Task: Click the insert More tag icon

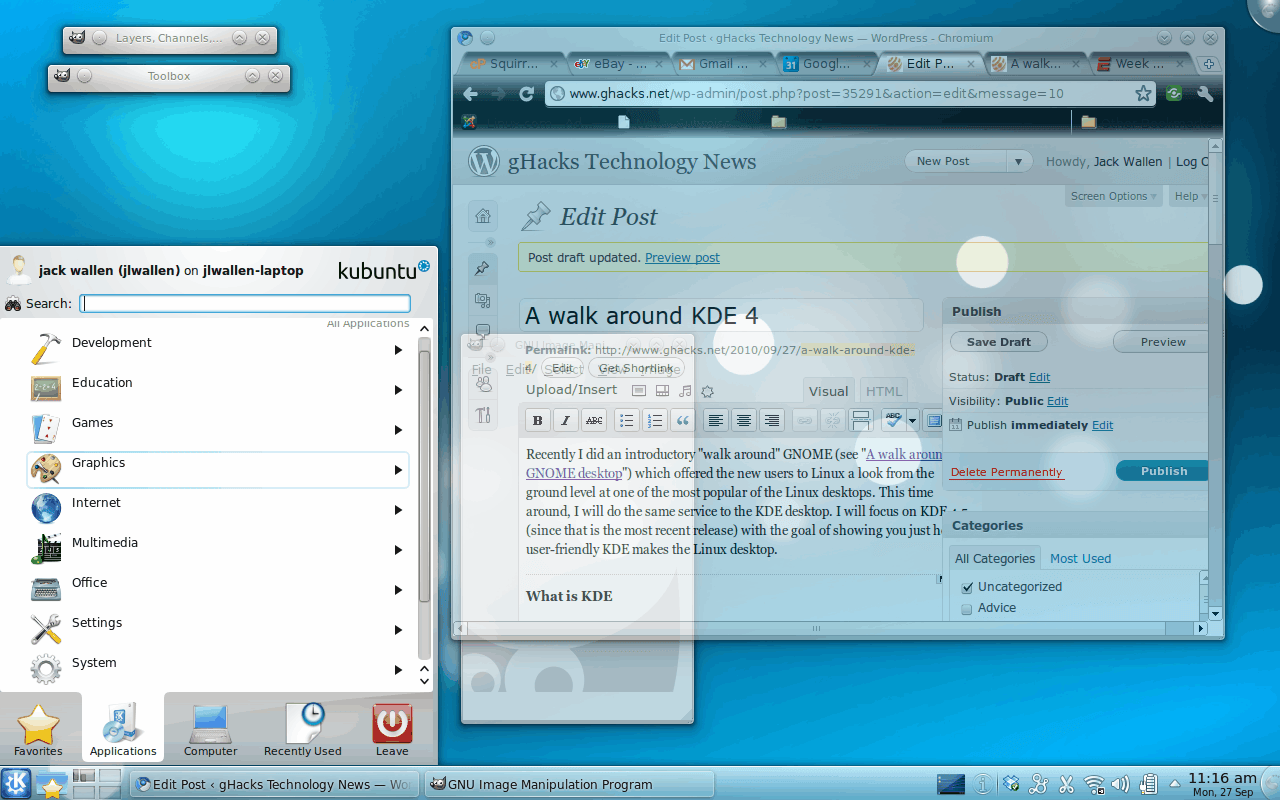Action: pyautogui.click(x=861, y=420)
